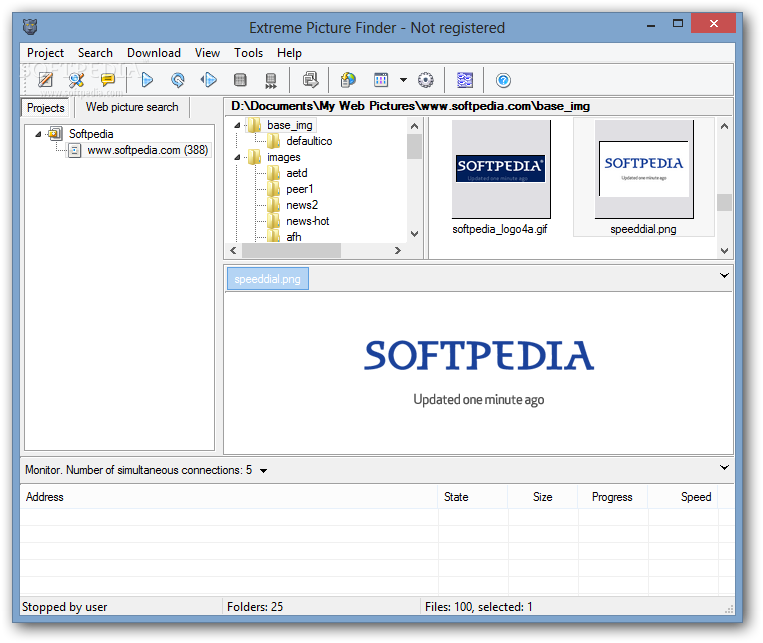
Task: Click the folder tree vertical scrollbar thumb
Action: [414, 147]
